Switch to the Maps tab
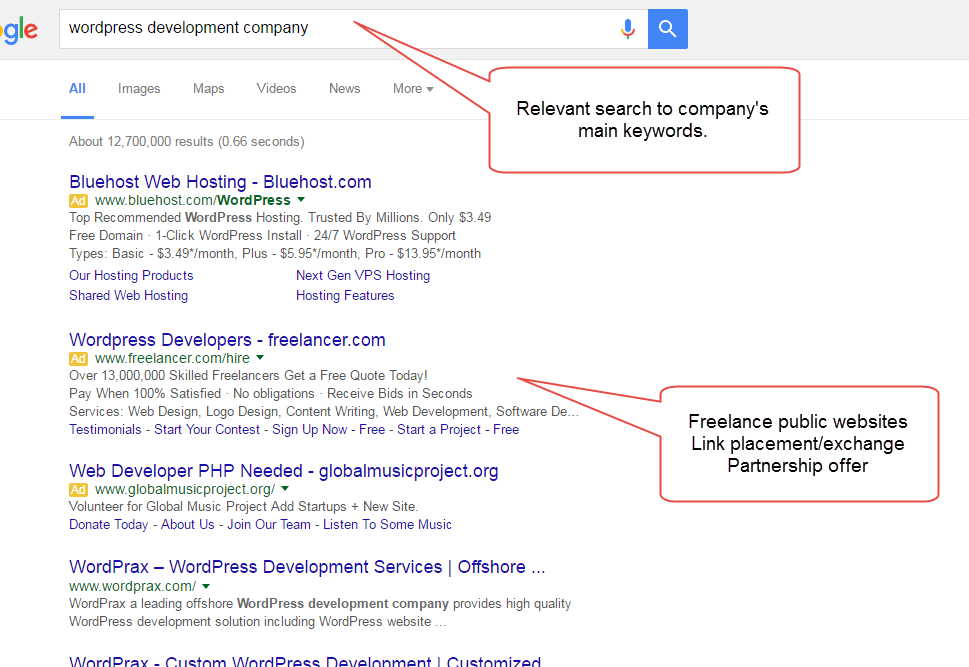The image size is (969, 667). [208, 88]
